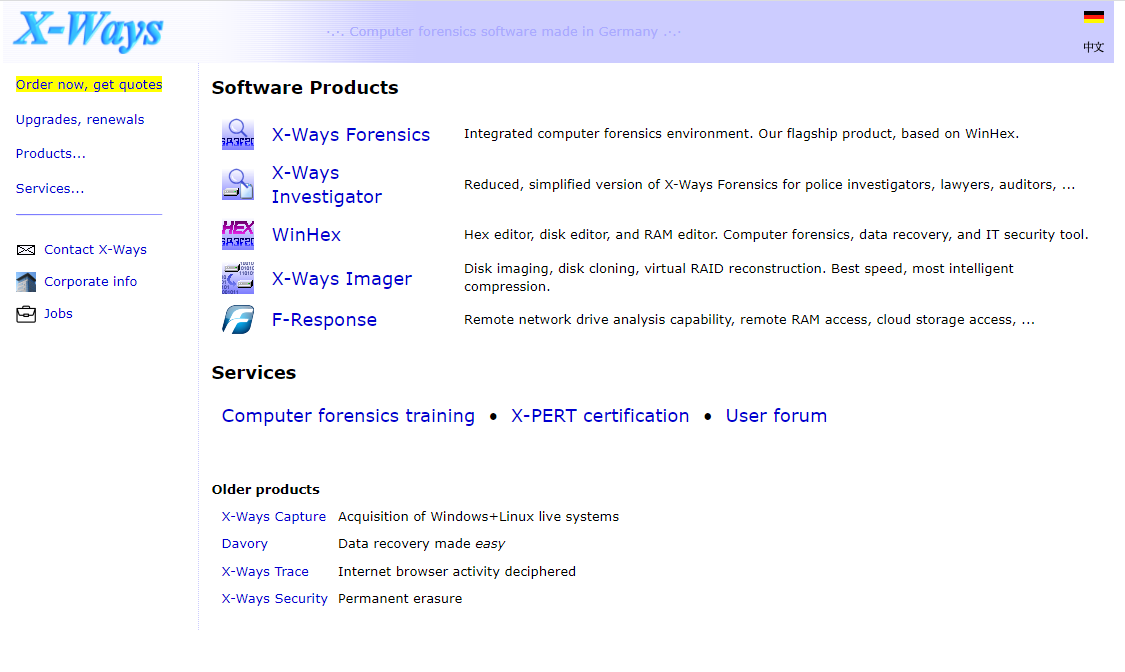This screenshot has height=672, width=1125.
Task: Click the WinHex HEX icon
Action: pyautogui.click(x=237, y=235)
